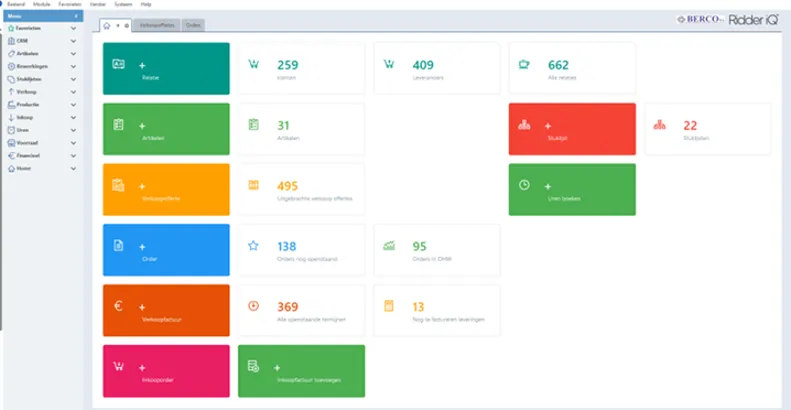The width and height of the screenshot is (791, 410).
Task: Click the pin icon in Menu header
Action: pyautogui.click(x=76, y=17)
